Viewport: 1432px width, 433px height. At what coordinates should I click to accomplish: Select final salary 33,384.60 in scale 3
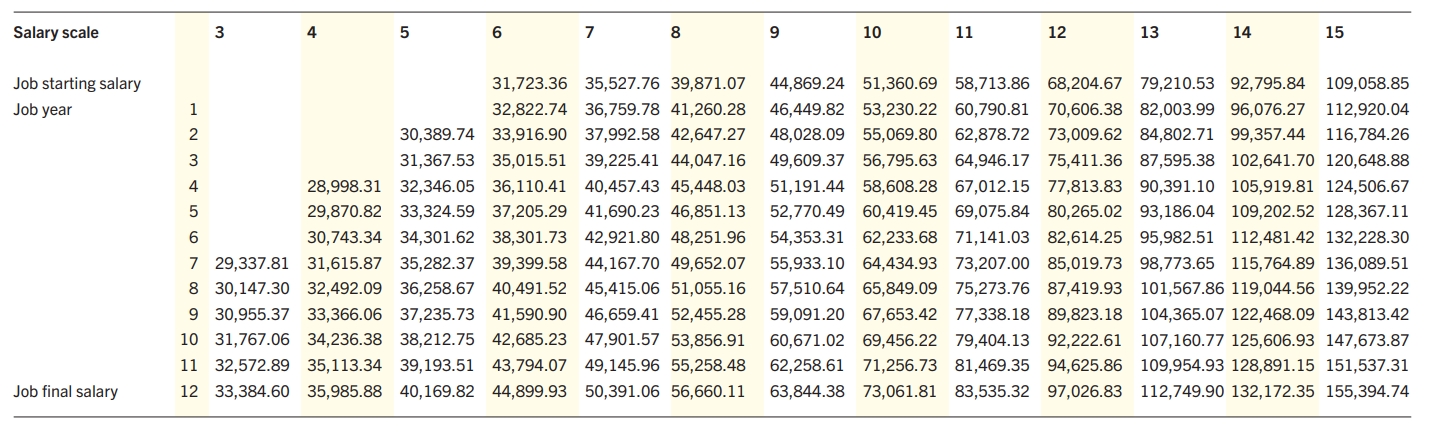pyautogui.click(x=252, y=391)
